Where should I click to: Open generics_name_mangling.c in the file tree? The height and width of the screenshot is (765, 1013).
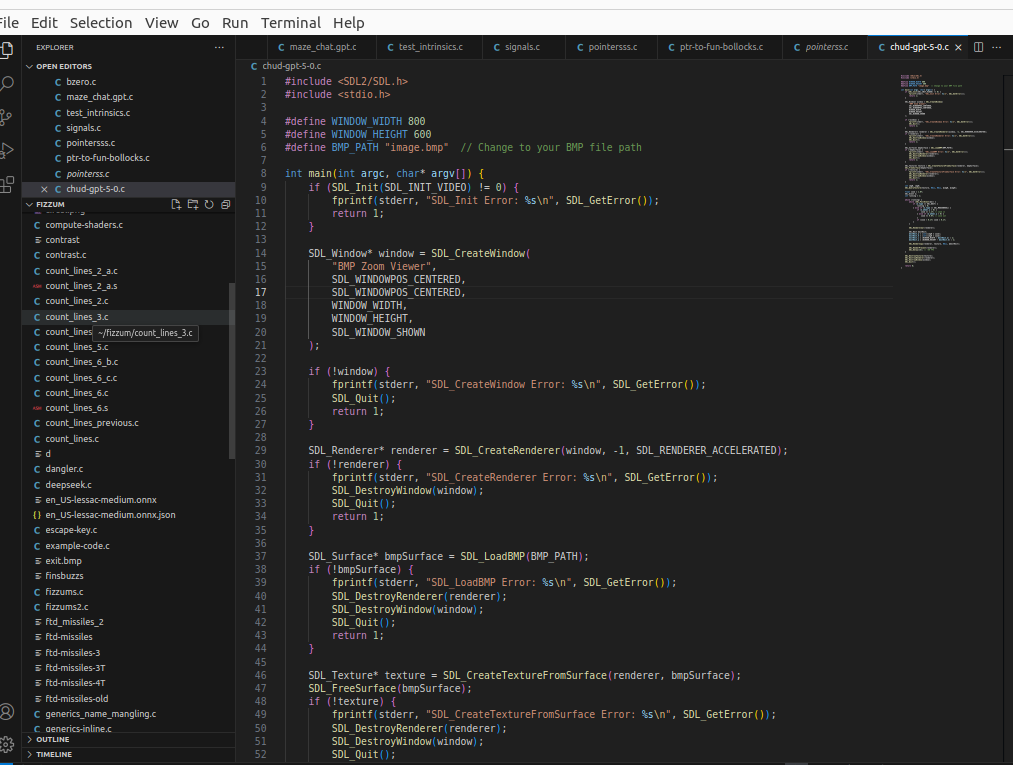pyautogui.click(x=128, y=714)
